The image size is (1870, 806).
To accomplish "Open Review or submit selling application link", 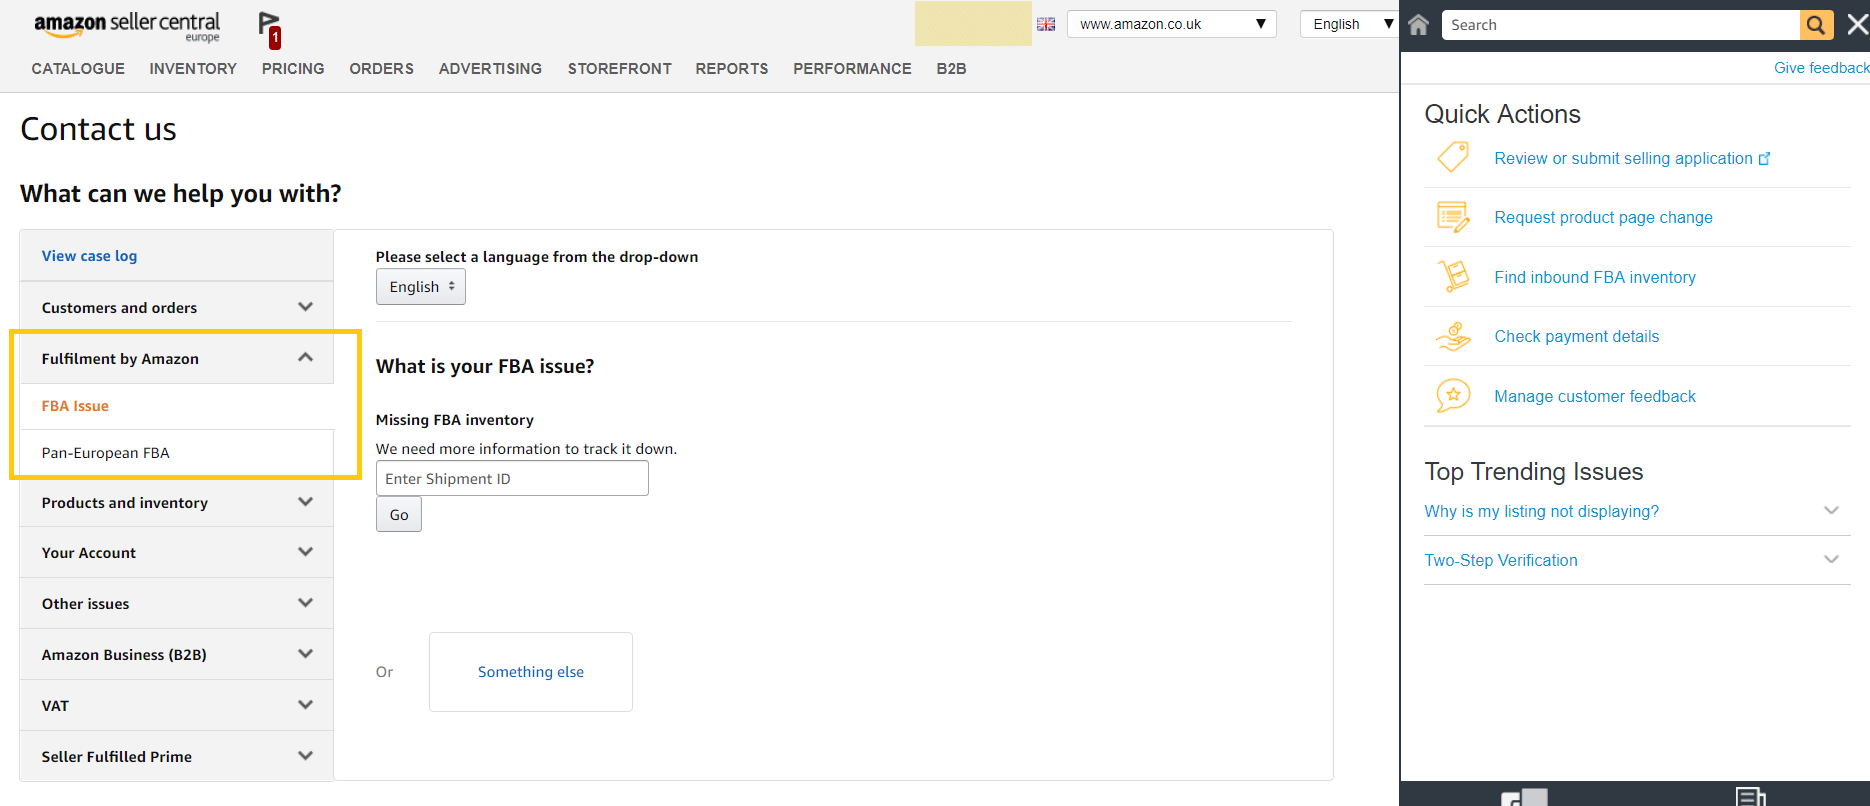I will pos(1623,158).
